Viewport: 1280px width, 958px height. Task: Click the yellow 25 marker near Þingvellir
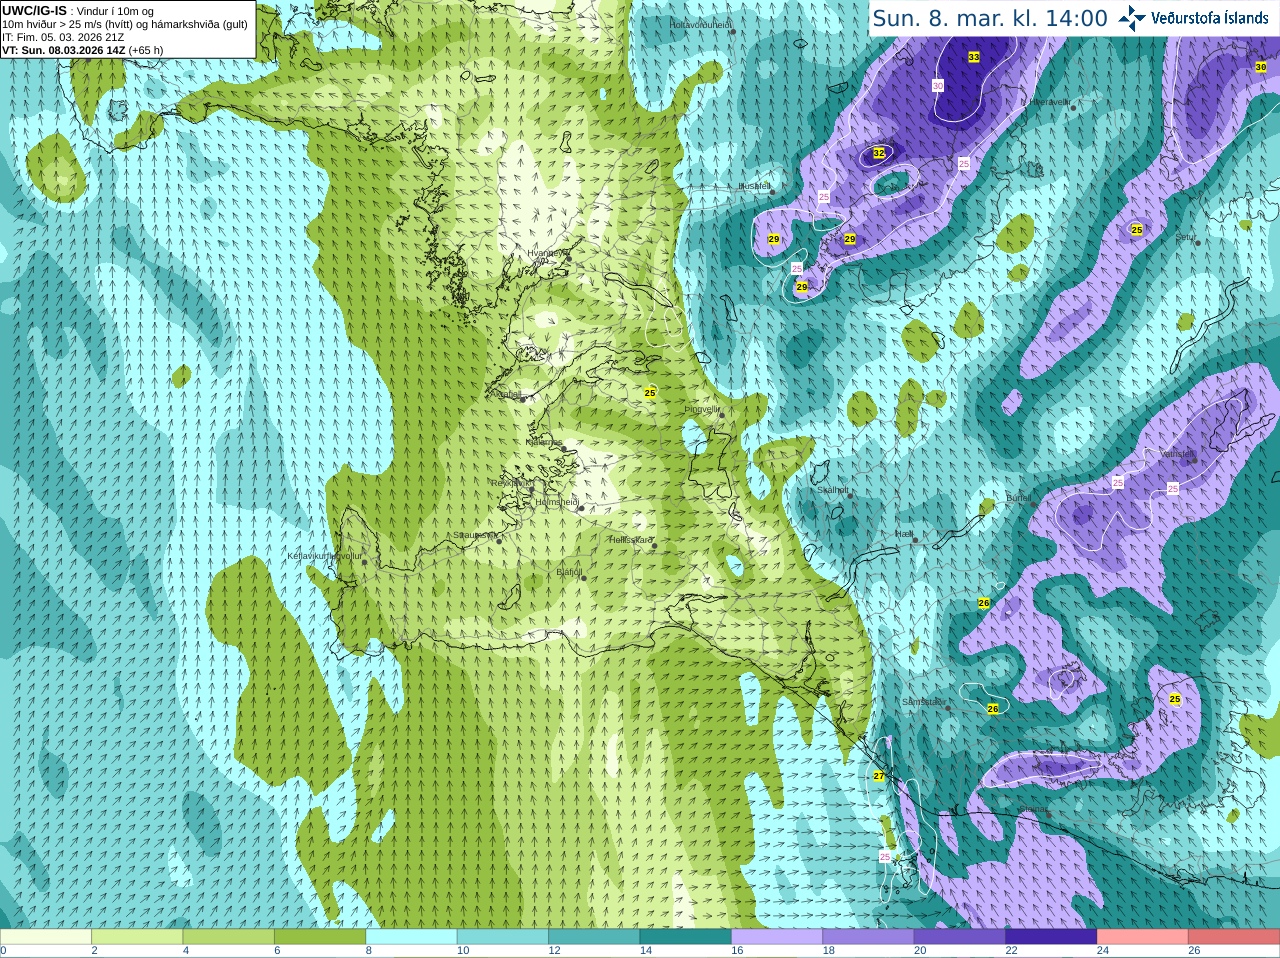650,393
